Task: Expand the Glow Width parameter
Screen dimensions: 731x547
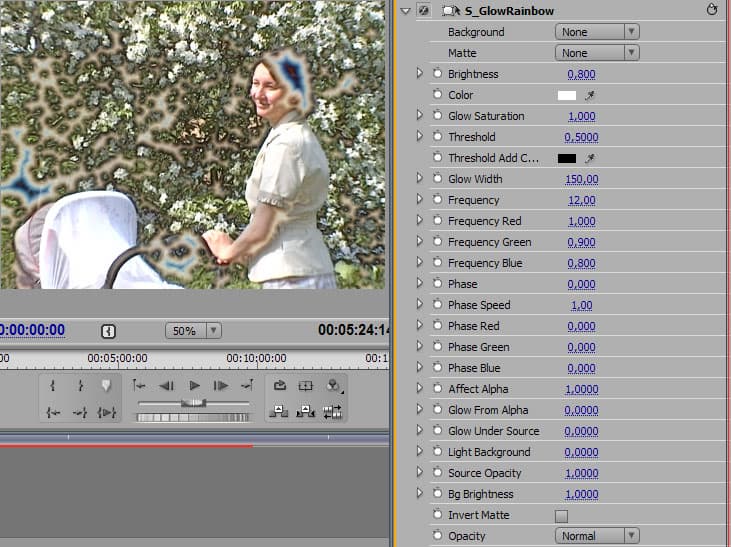Action: 420,179
